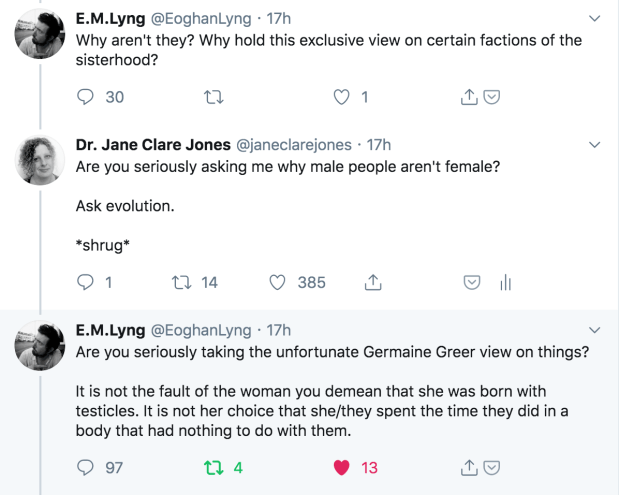Share the Germaine Greer tweet

(468, 467)
